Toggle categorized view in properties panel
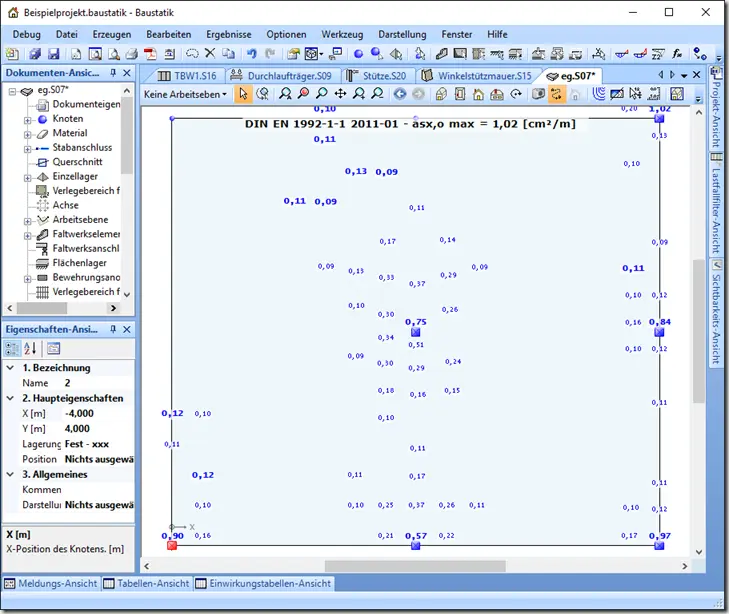 point(12,348)
